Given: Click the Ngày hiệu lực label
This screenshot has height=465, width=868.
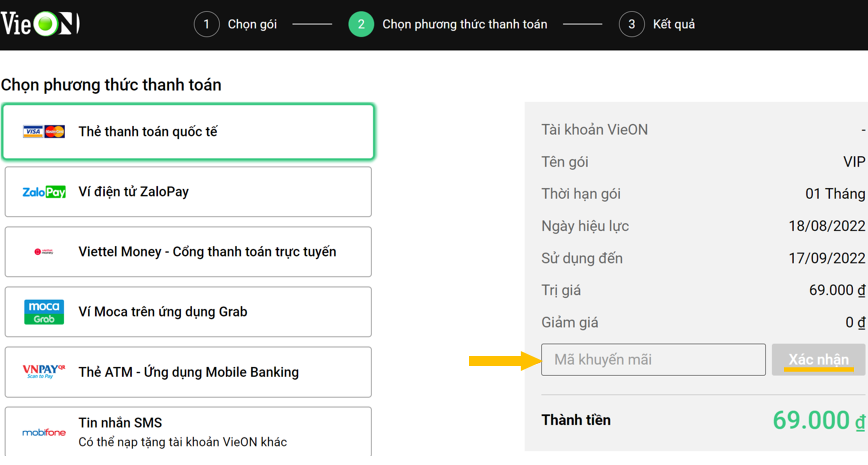Looking at the screenshot, I should [585, 226].
